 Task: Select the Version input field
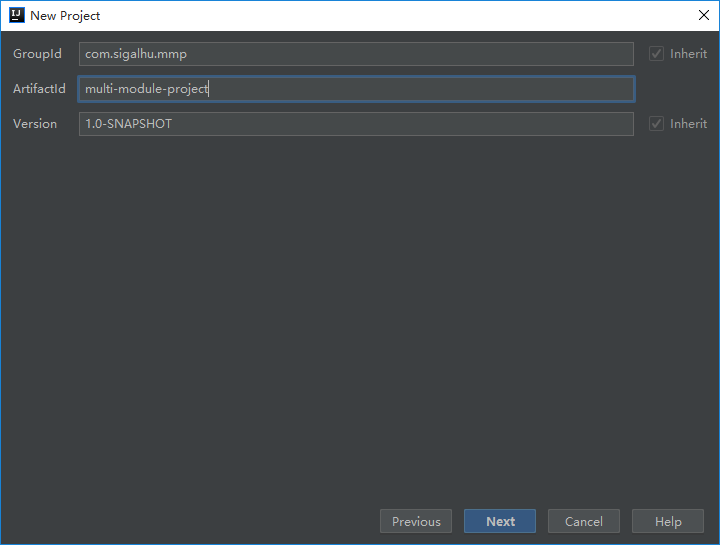point(356,124)
